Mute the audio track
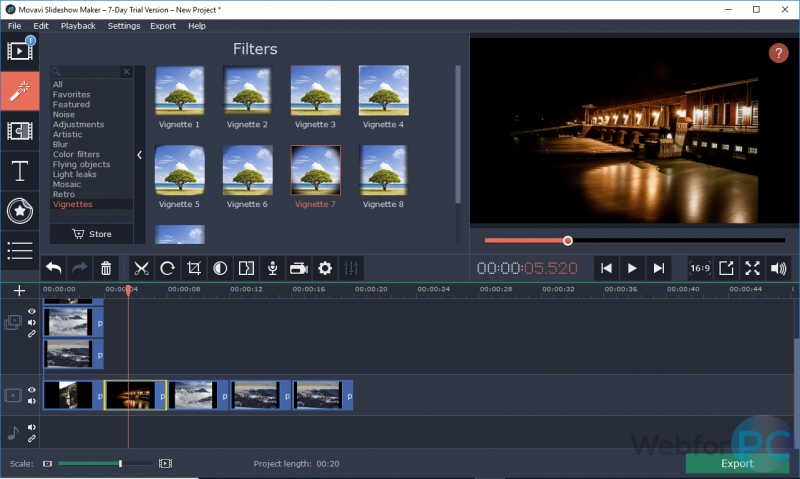The image size is (800, 479). tap(32, 428)
